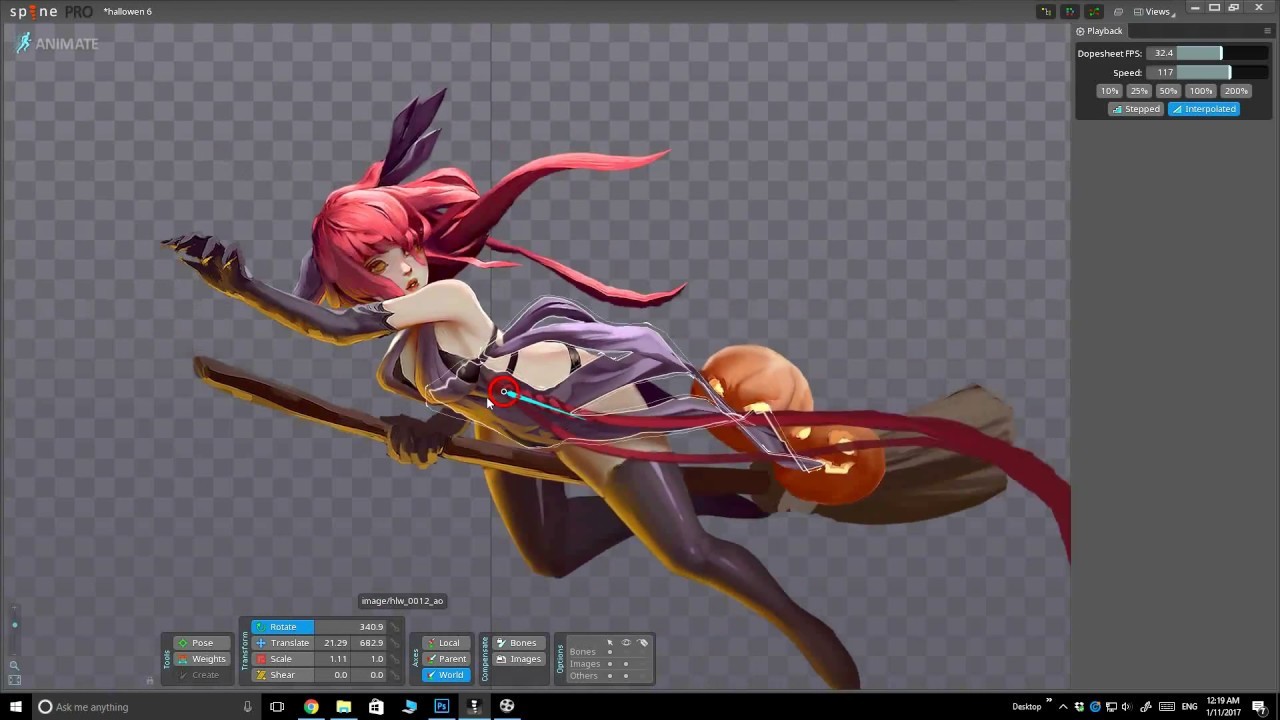Click the Scale X value 1.11
Viewport: 1280px width, 720px height.
(x=334, y=659)
